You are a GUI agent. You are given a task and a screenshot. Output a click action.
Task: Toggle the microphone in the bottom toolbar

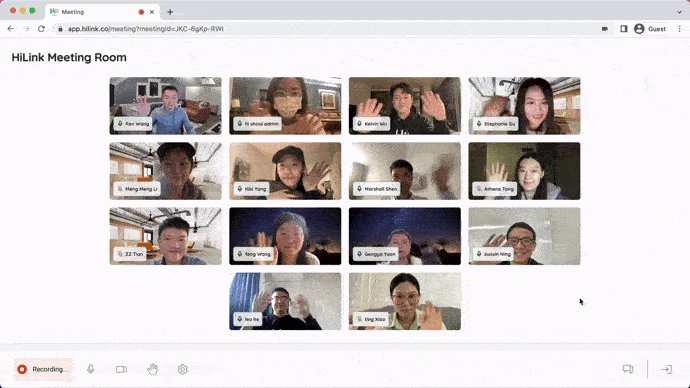[x=91, y=369]
